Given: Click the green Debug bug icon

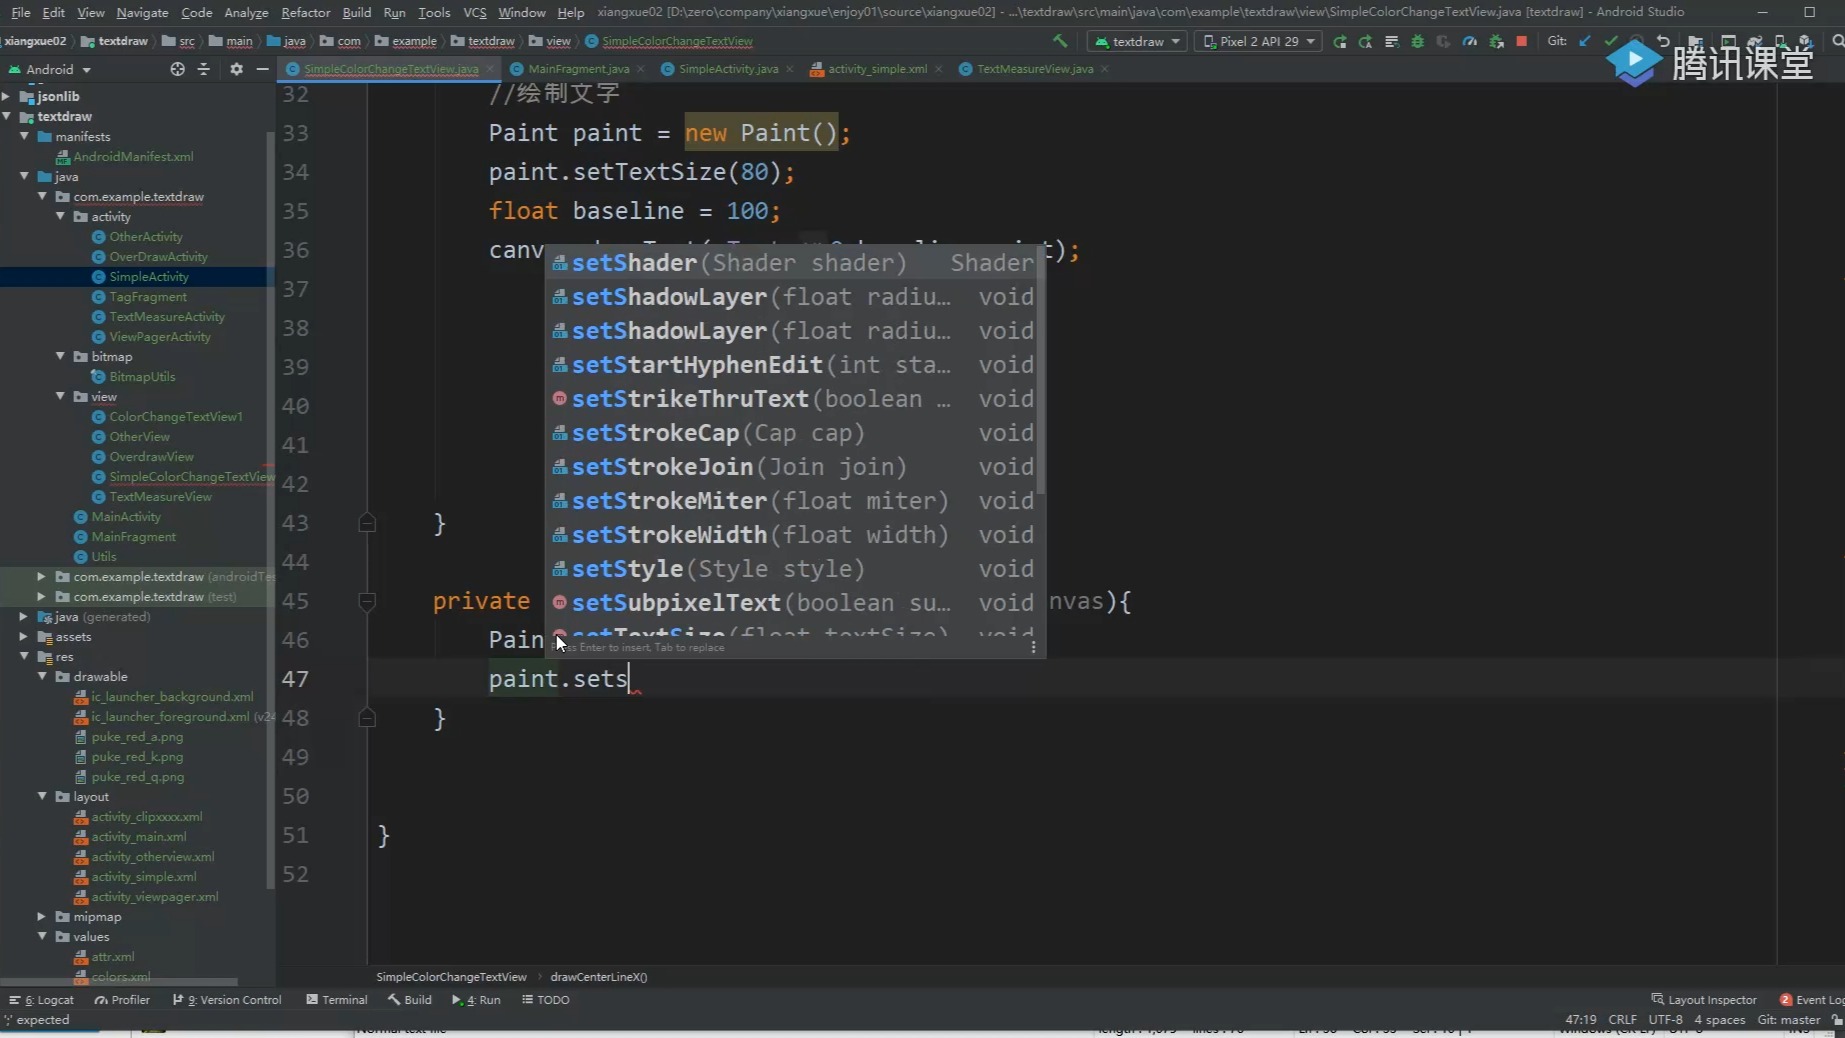Looking at the screenshot, I should tap(1417, 41).
